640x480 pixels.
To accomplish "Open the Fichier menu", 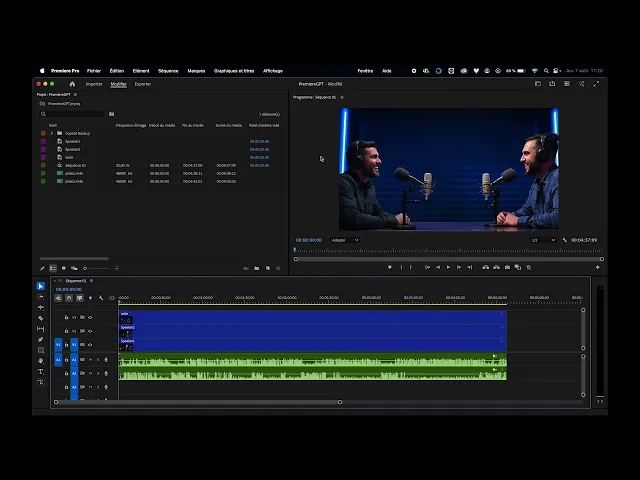I will 94,71.
